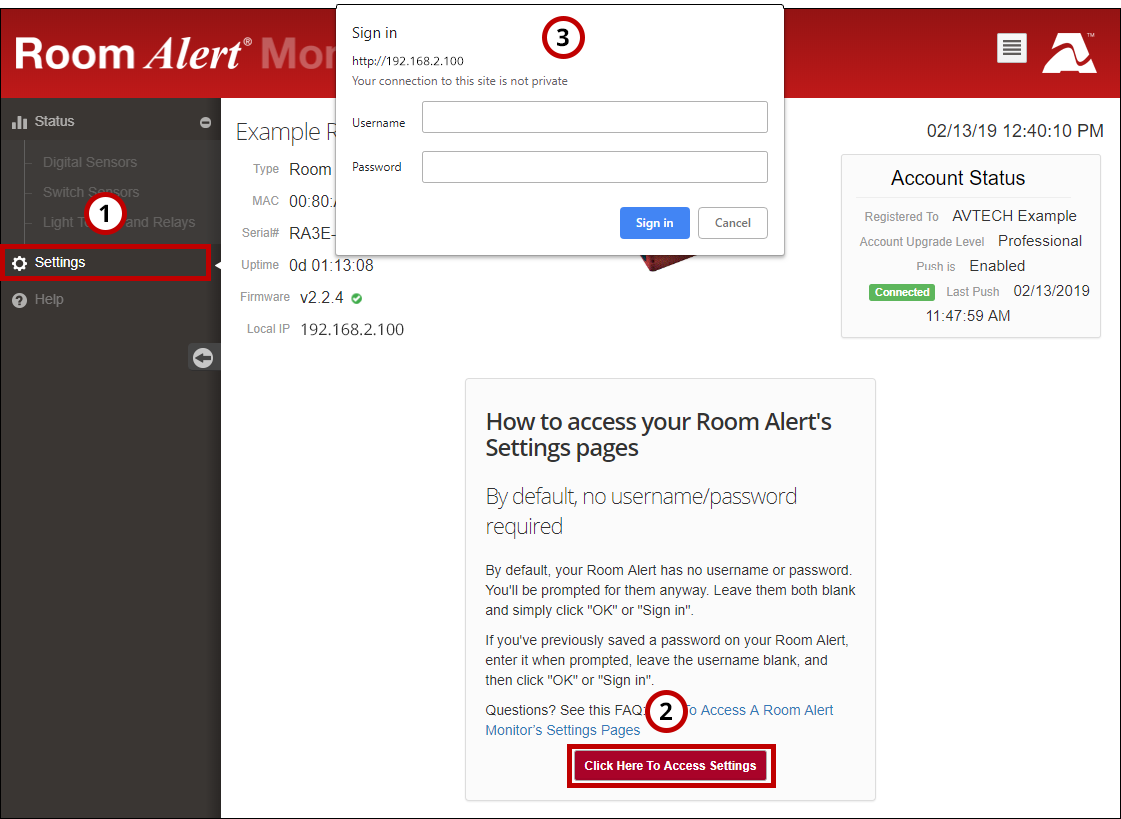The image size is (1121, 819).
Task: Click the AVTECH logo in the top-right corner
Action: click(x=1068, y=50)
